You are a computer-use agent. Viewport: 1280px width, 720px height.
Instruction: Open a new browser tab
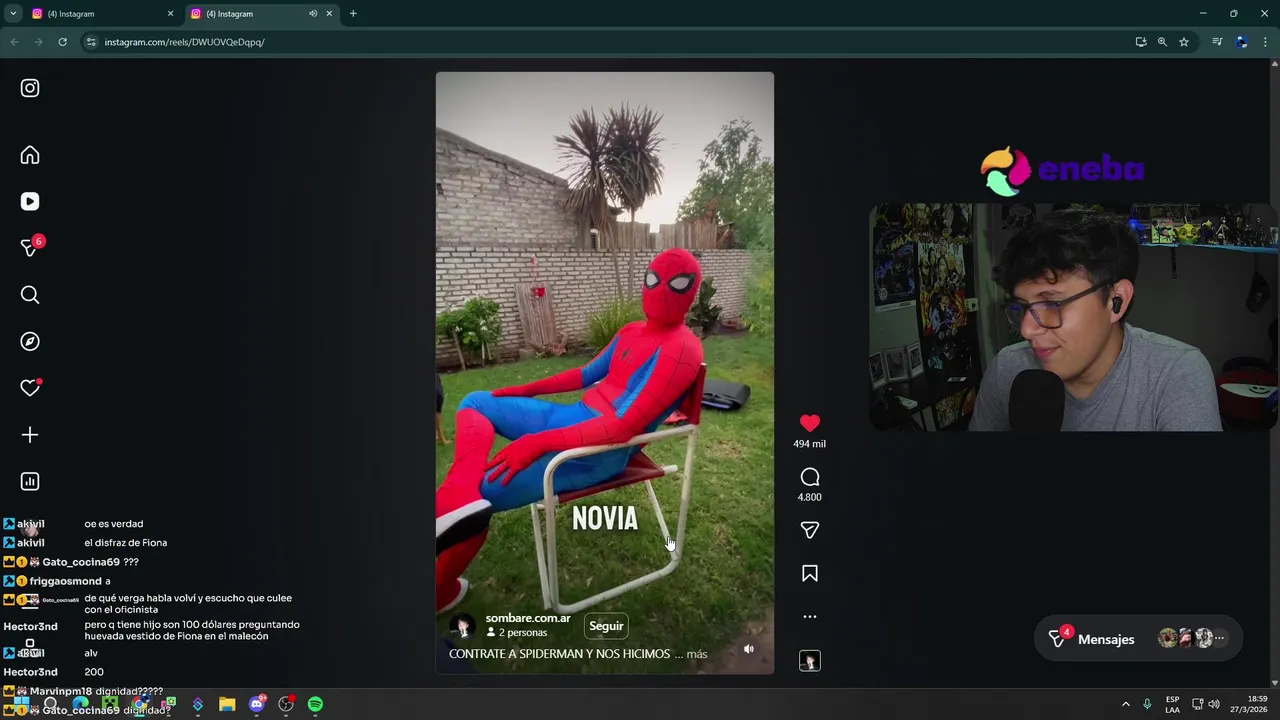(353, 14)
